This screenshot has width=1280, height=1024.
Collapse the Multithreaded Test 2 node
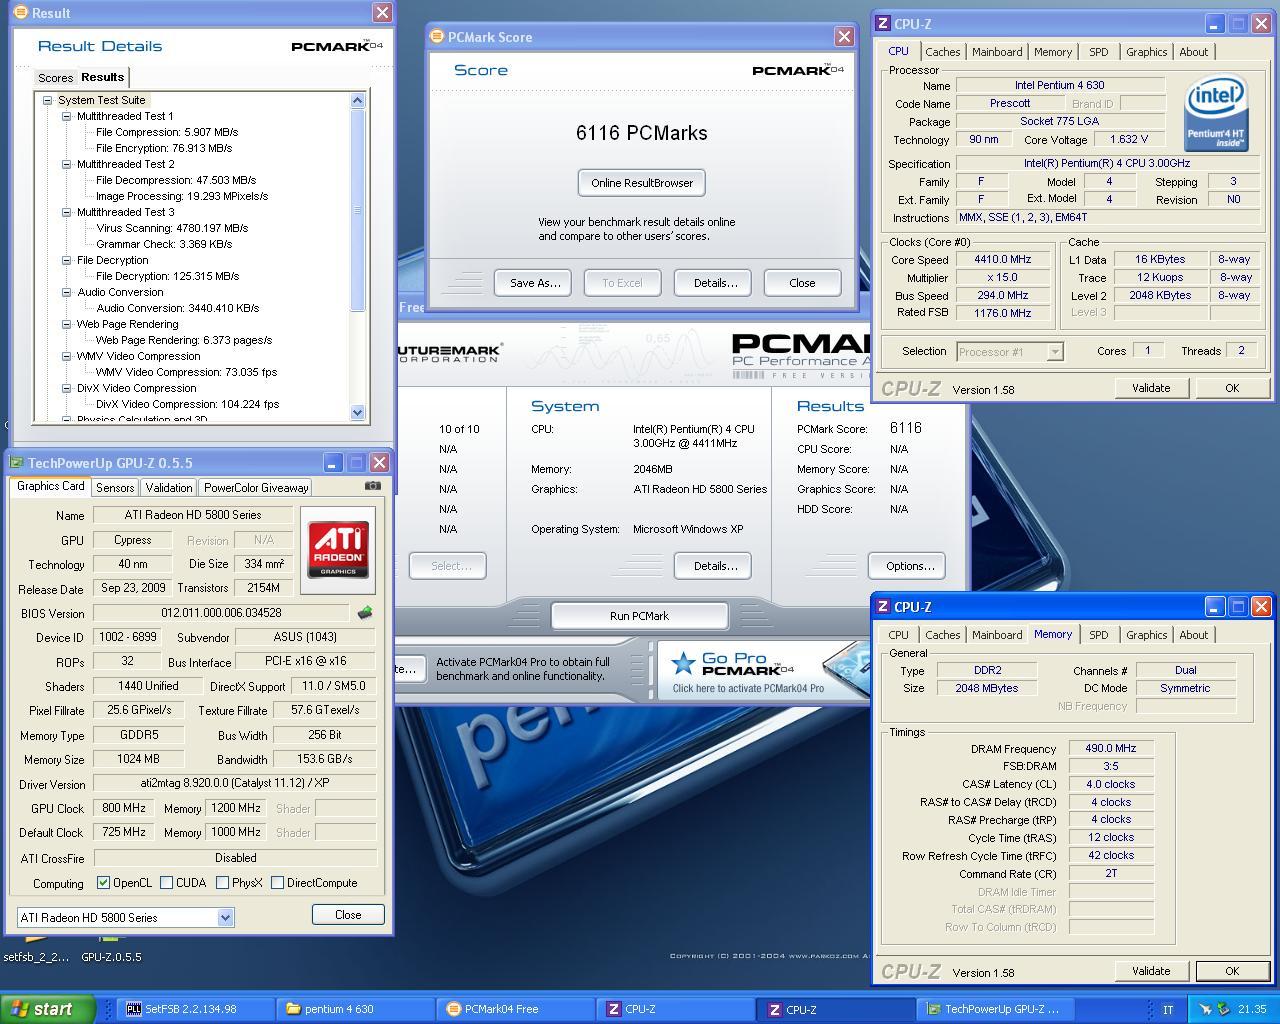click(67, 164)
